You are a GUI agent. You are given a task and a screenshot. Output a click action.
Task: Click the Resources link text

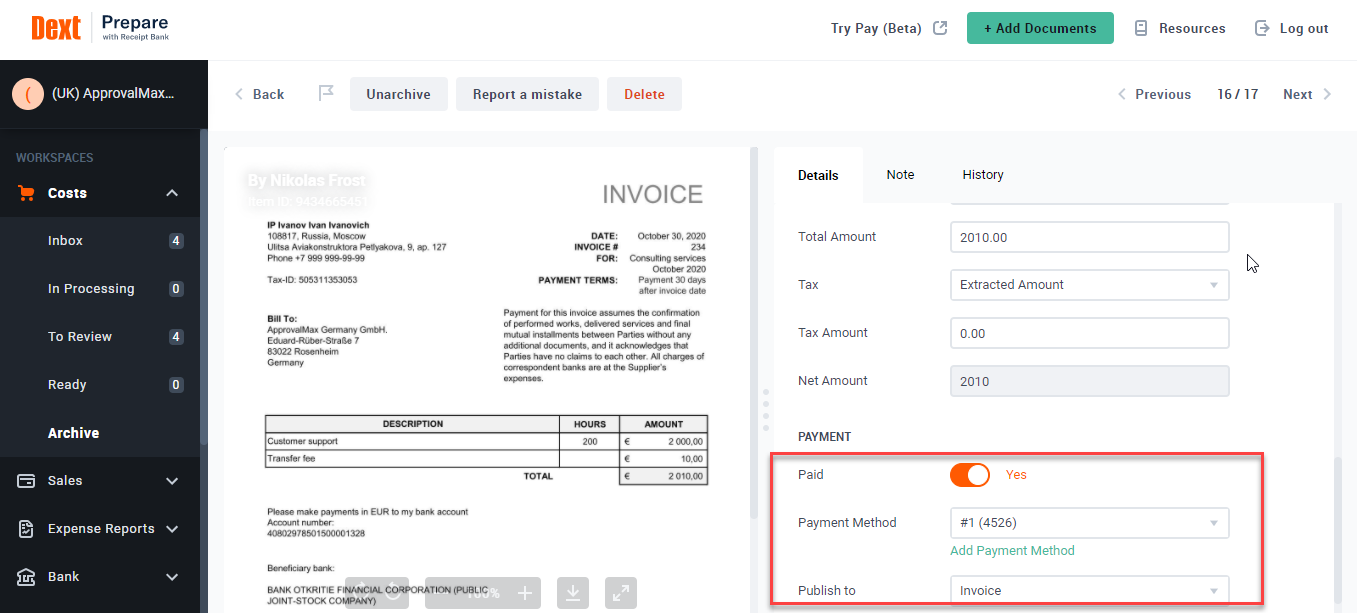click(x=1192, y=28)
